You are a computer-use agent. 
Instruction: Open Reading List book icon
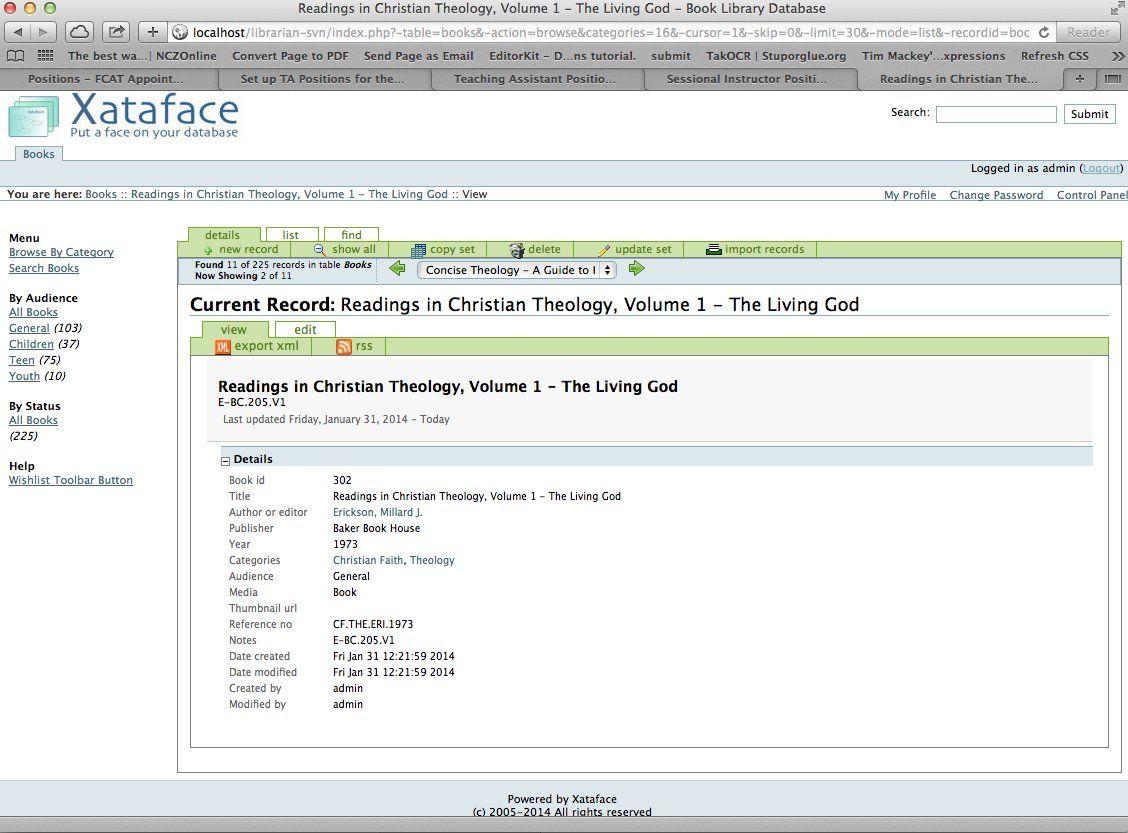[15, 55]
